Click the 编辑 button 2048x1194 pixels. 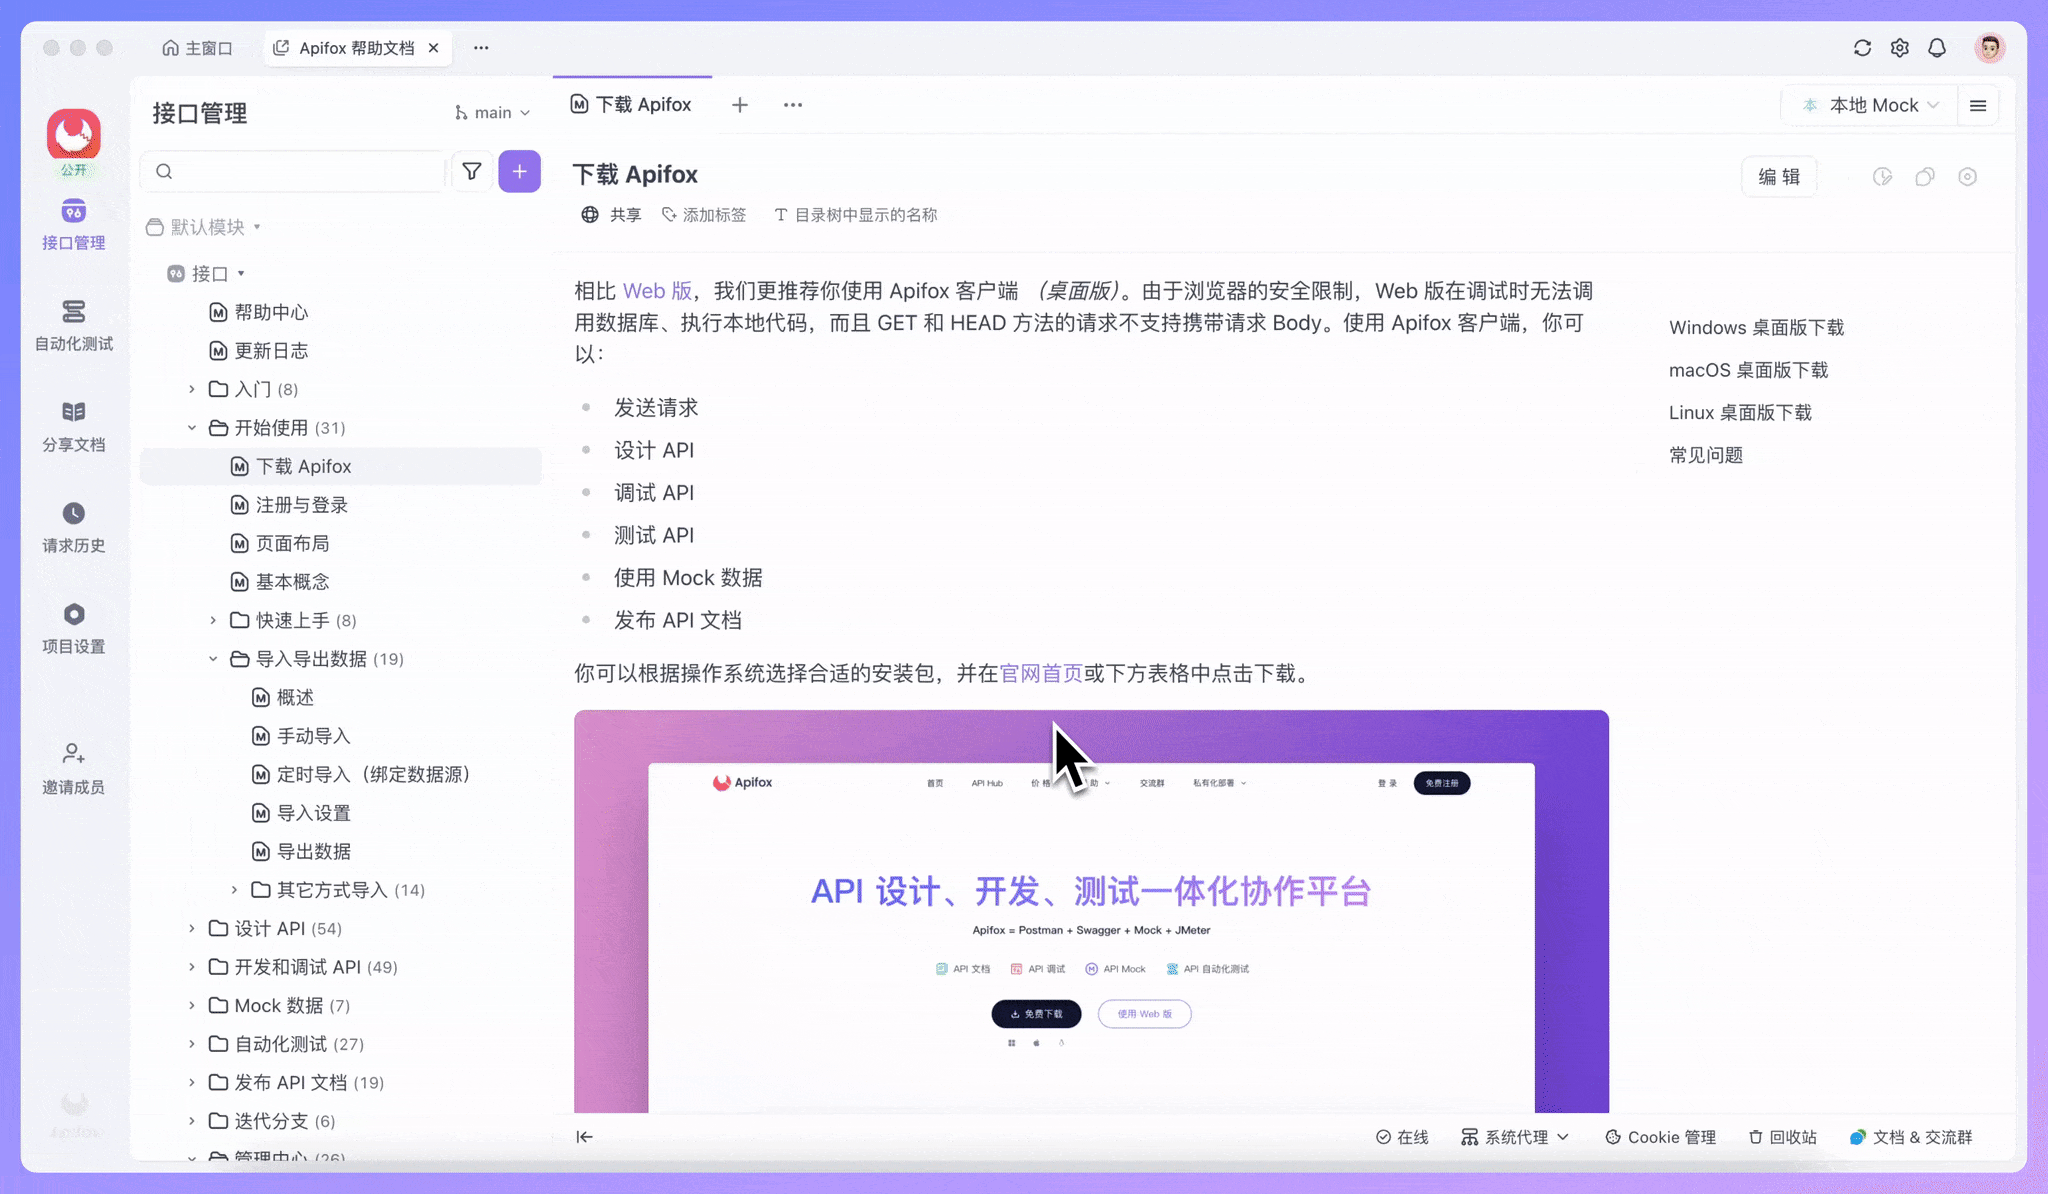click(1780, 176)
